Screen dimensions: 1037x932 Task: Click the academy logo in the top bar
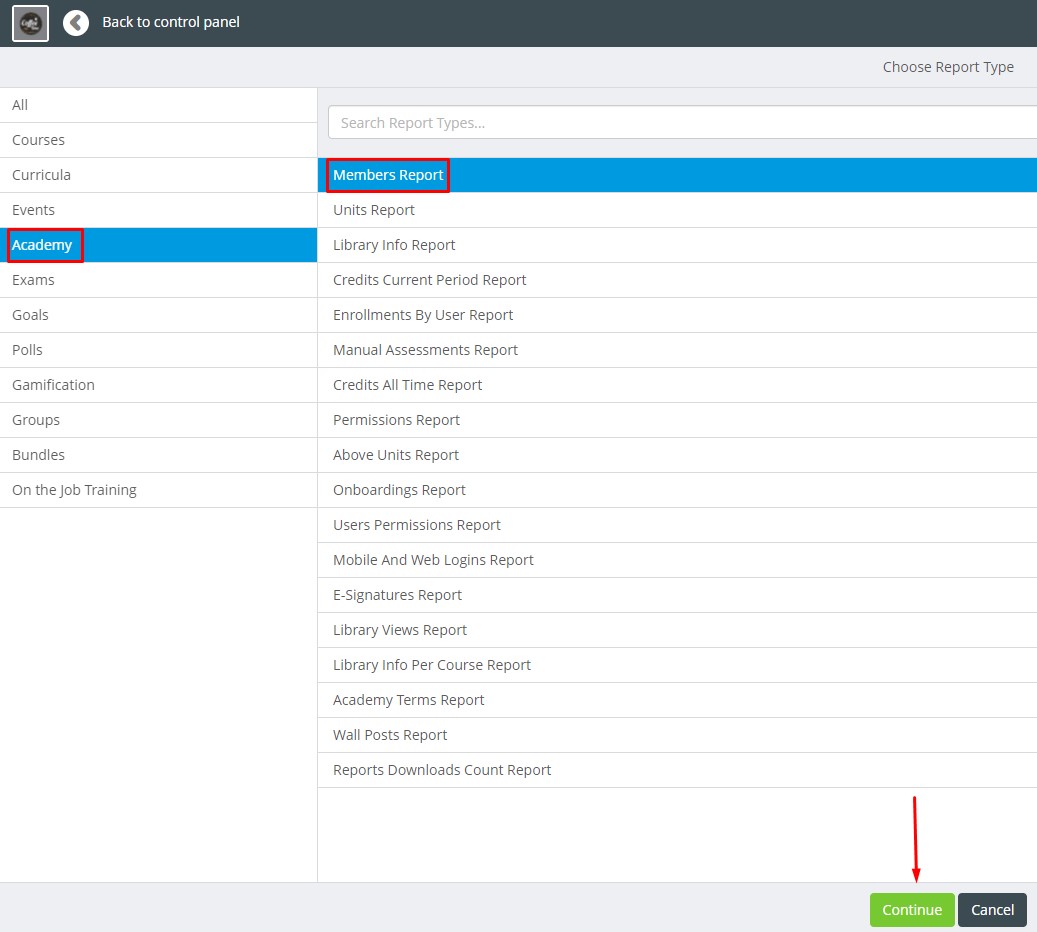[x=30, y=23]
